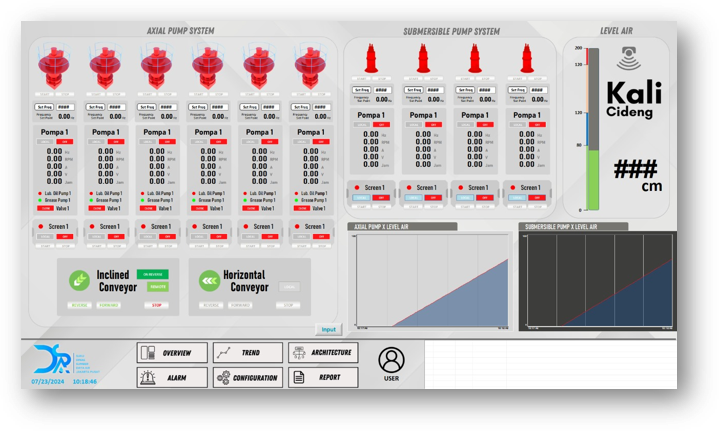Click the Input button

click(328, 329)
